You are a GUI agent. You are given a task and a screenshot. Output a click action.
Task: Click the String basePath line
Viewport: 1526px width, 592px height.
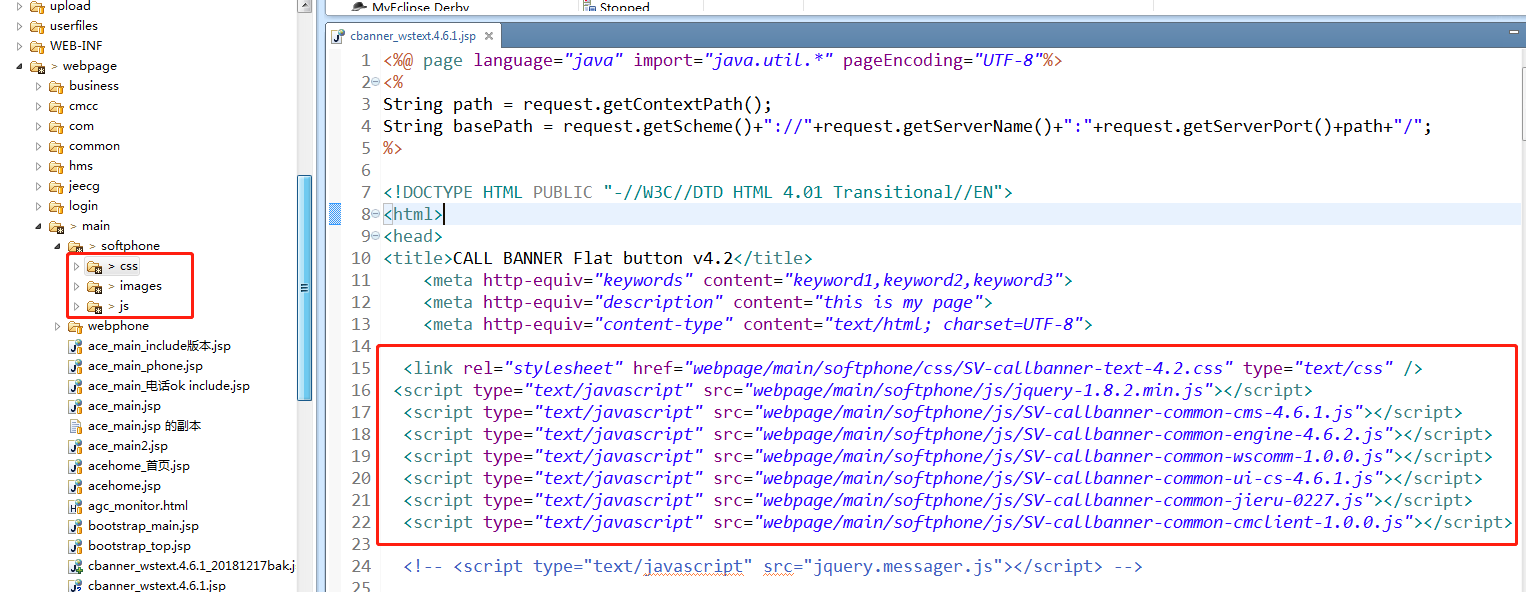[x=908, y=127]
